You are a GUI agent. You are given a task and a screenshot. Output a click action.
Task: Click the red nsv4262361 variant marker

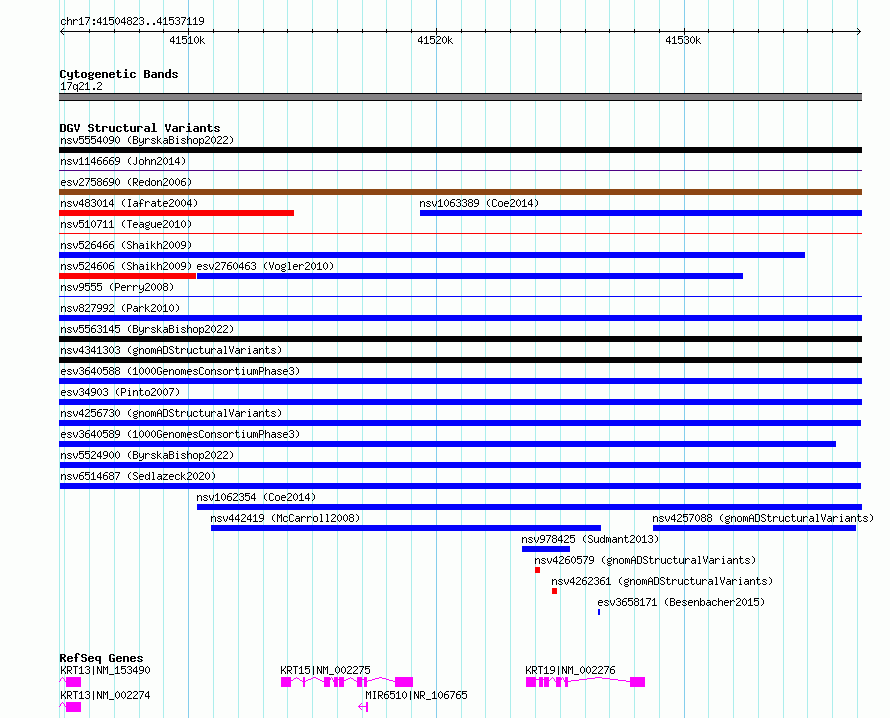point(555,591)
